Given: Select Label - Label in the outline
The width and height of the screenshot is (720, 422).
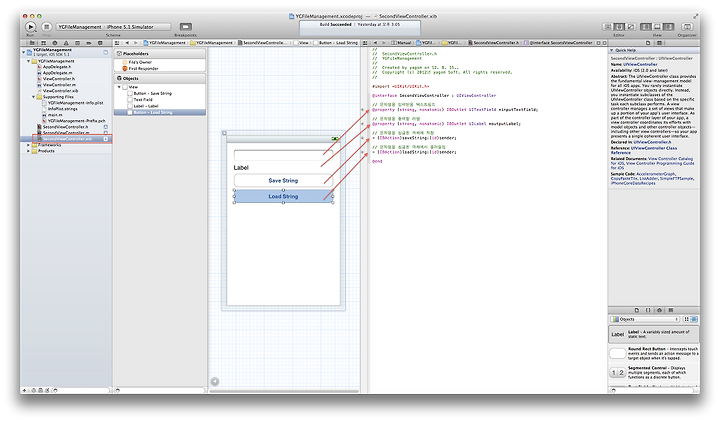Looking at the screenshot, I should (145, 106).
